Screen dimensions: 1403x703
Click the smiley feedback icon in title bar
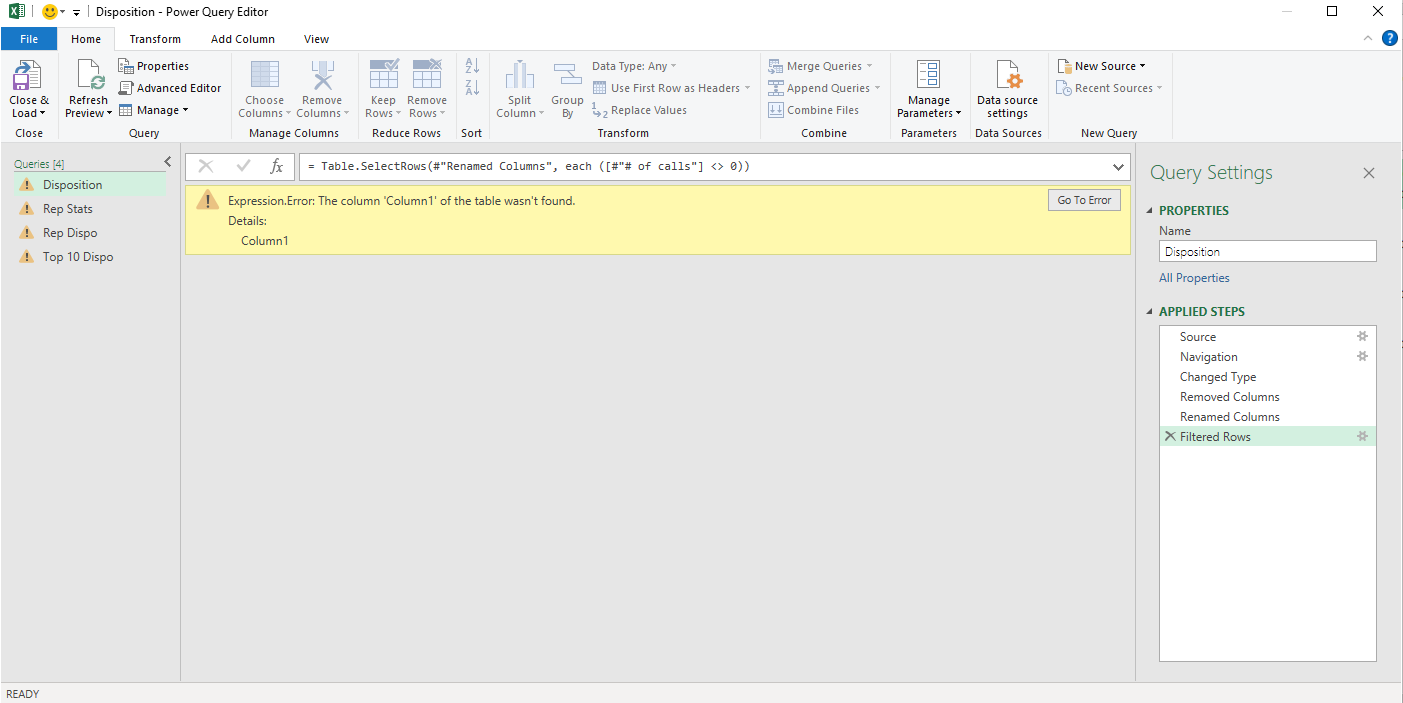(x=50, y=12)
